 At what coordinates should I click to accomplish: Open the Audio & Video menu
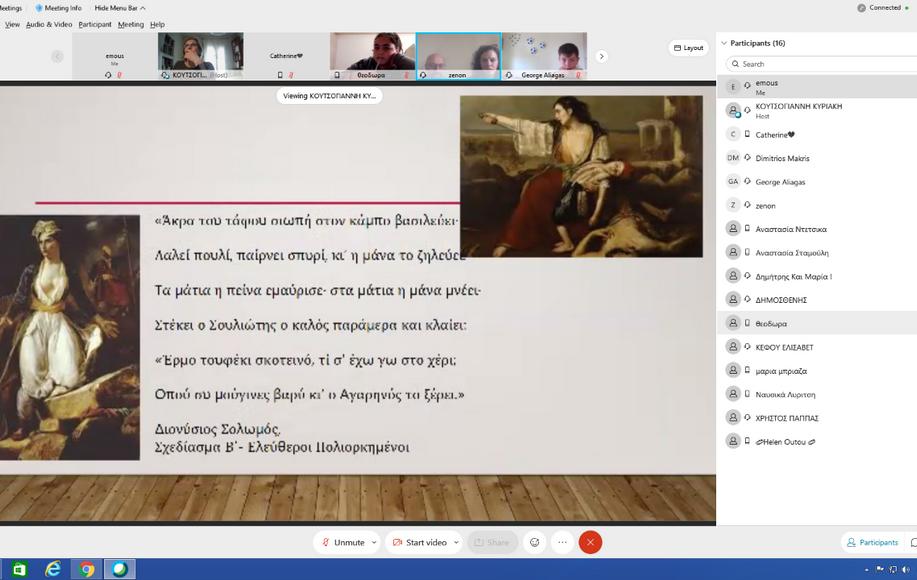[x=49, y=25]
